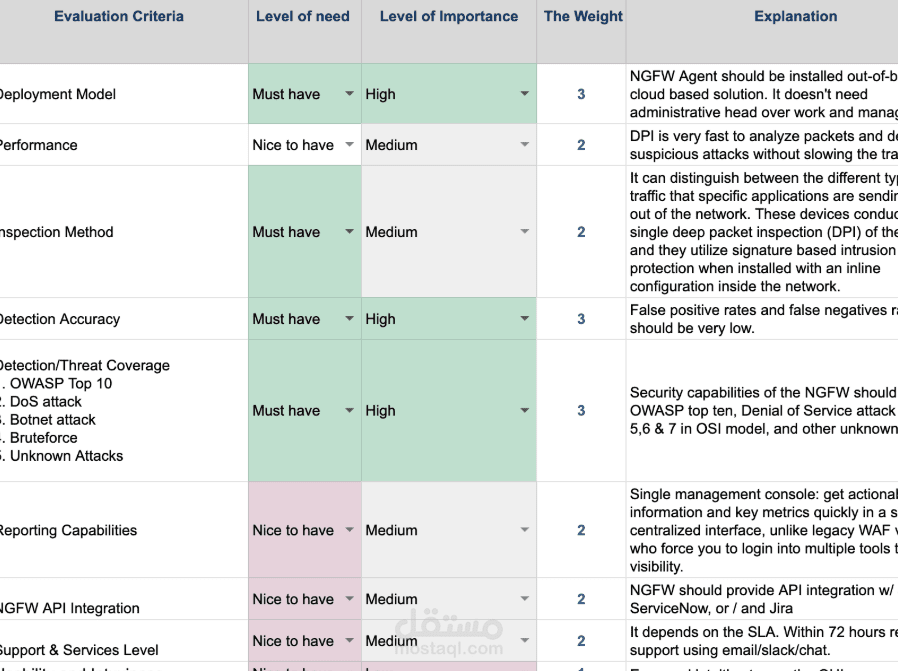Expand Level of need dropdown for Detection Accuracy
This screenshot has height=671, width=898.
point(349,319)
